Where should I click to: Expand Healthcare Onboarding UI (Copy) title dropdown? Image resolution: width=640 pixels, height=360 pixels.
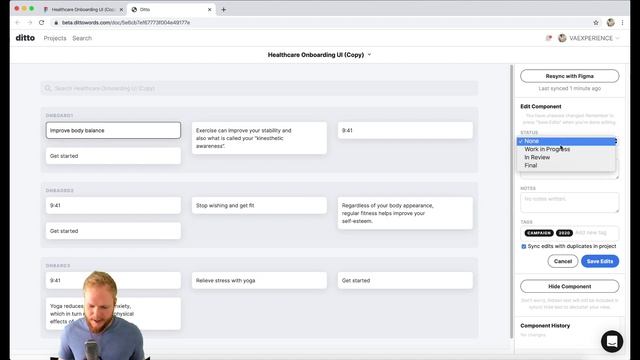tap(369, 54)
